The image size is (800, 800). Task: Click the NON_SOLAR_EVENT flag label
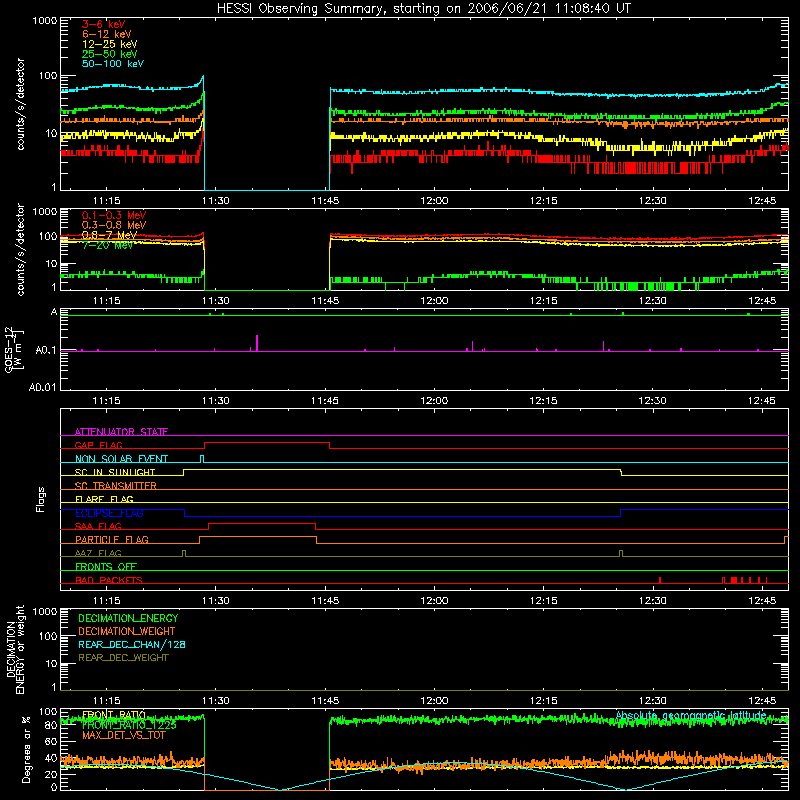[x=121, y=459]
